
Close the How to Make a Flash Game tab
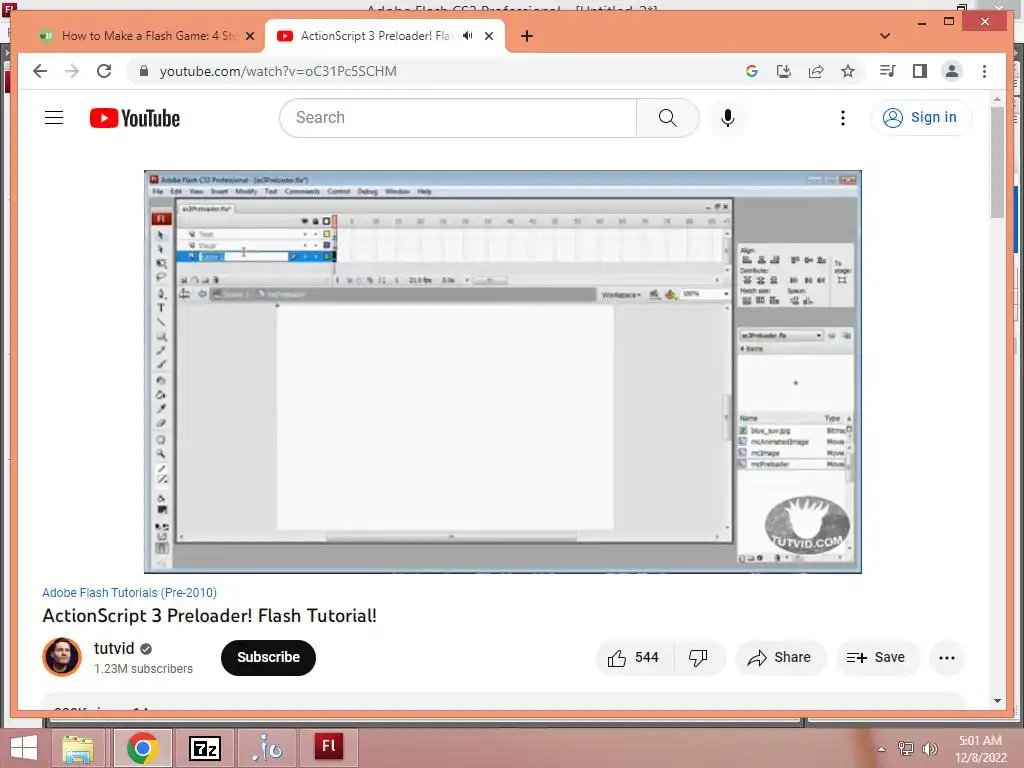pos(249,36)
